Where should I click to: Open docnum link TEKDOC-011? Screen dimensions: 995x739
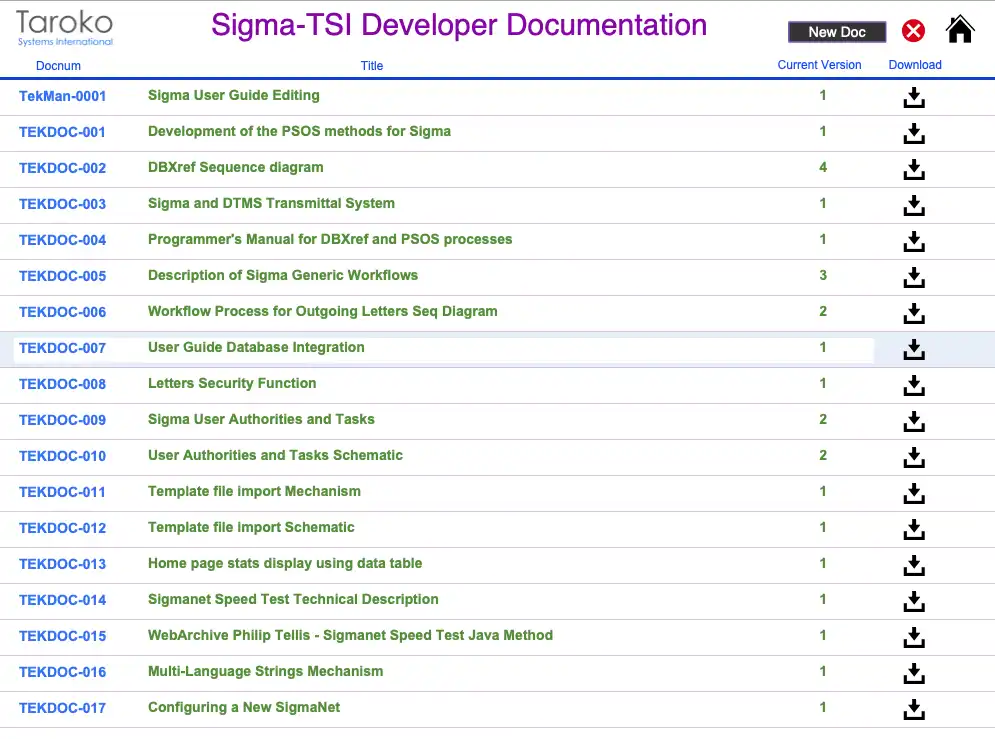(x=62, y=492)
